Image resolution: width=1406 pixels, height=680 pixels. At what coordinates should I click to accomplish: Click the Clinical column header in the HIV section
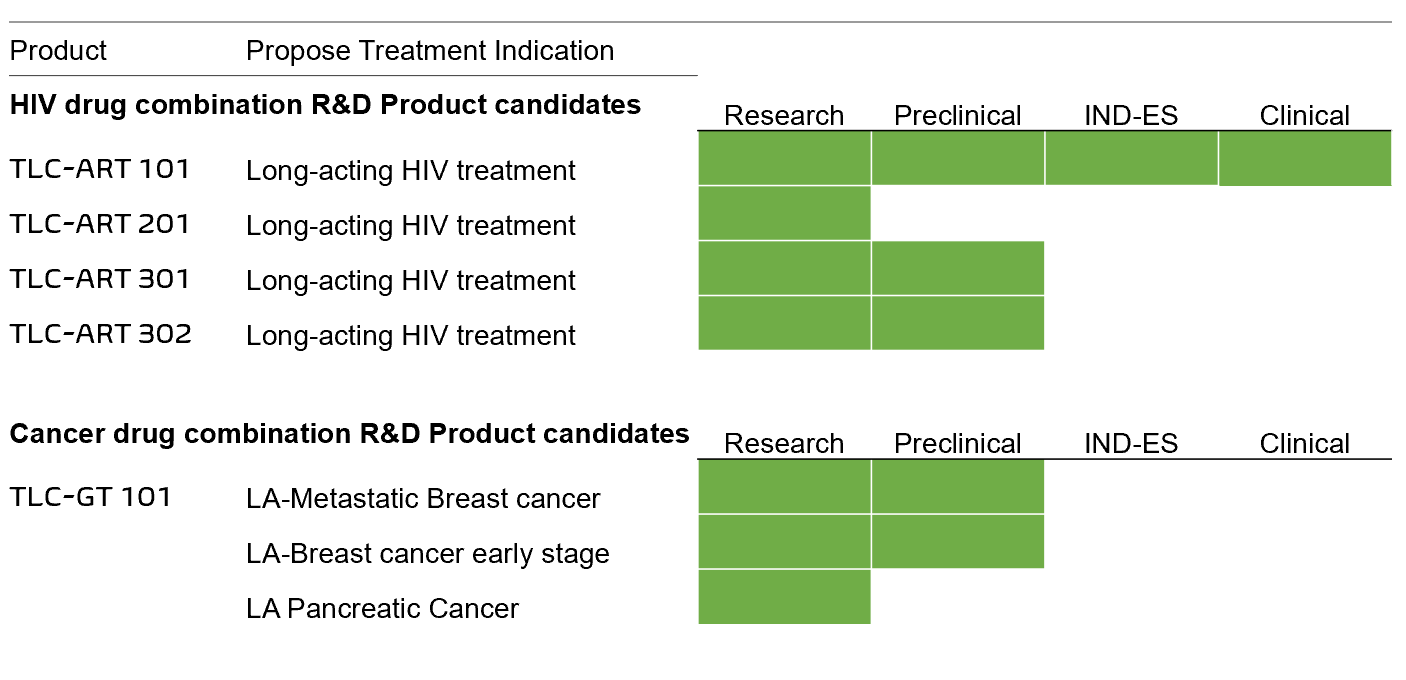(x=1305, y=116)
